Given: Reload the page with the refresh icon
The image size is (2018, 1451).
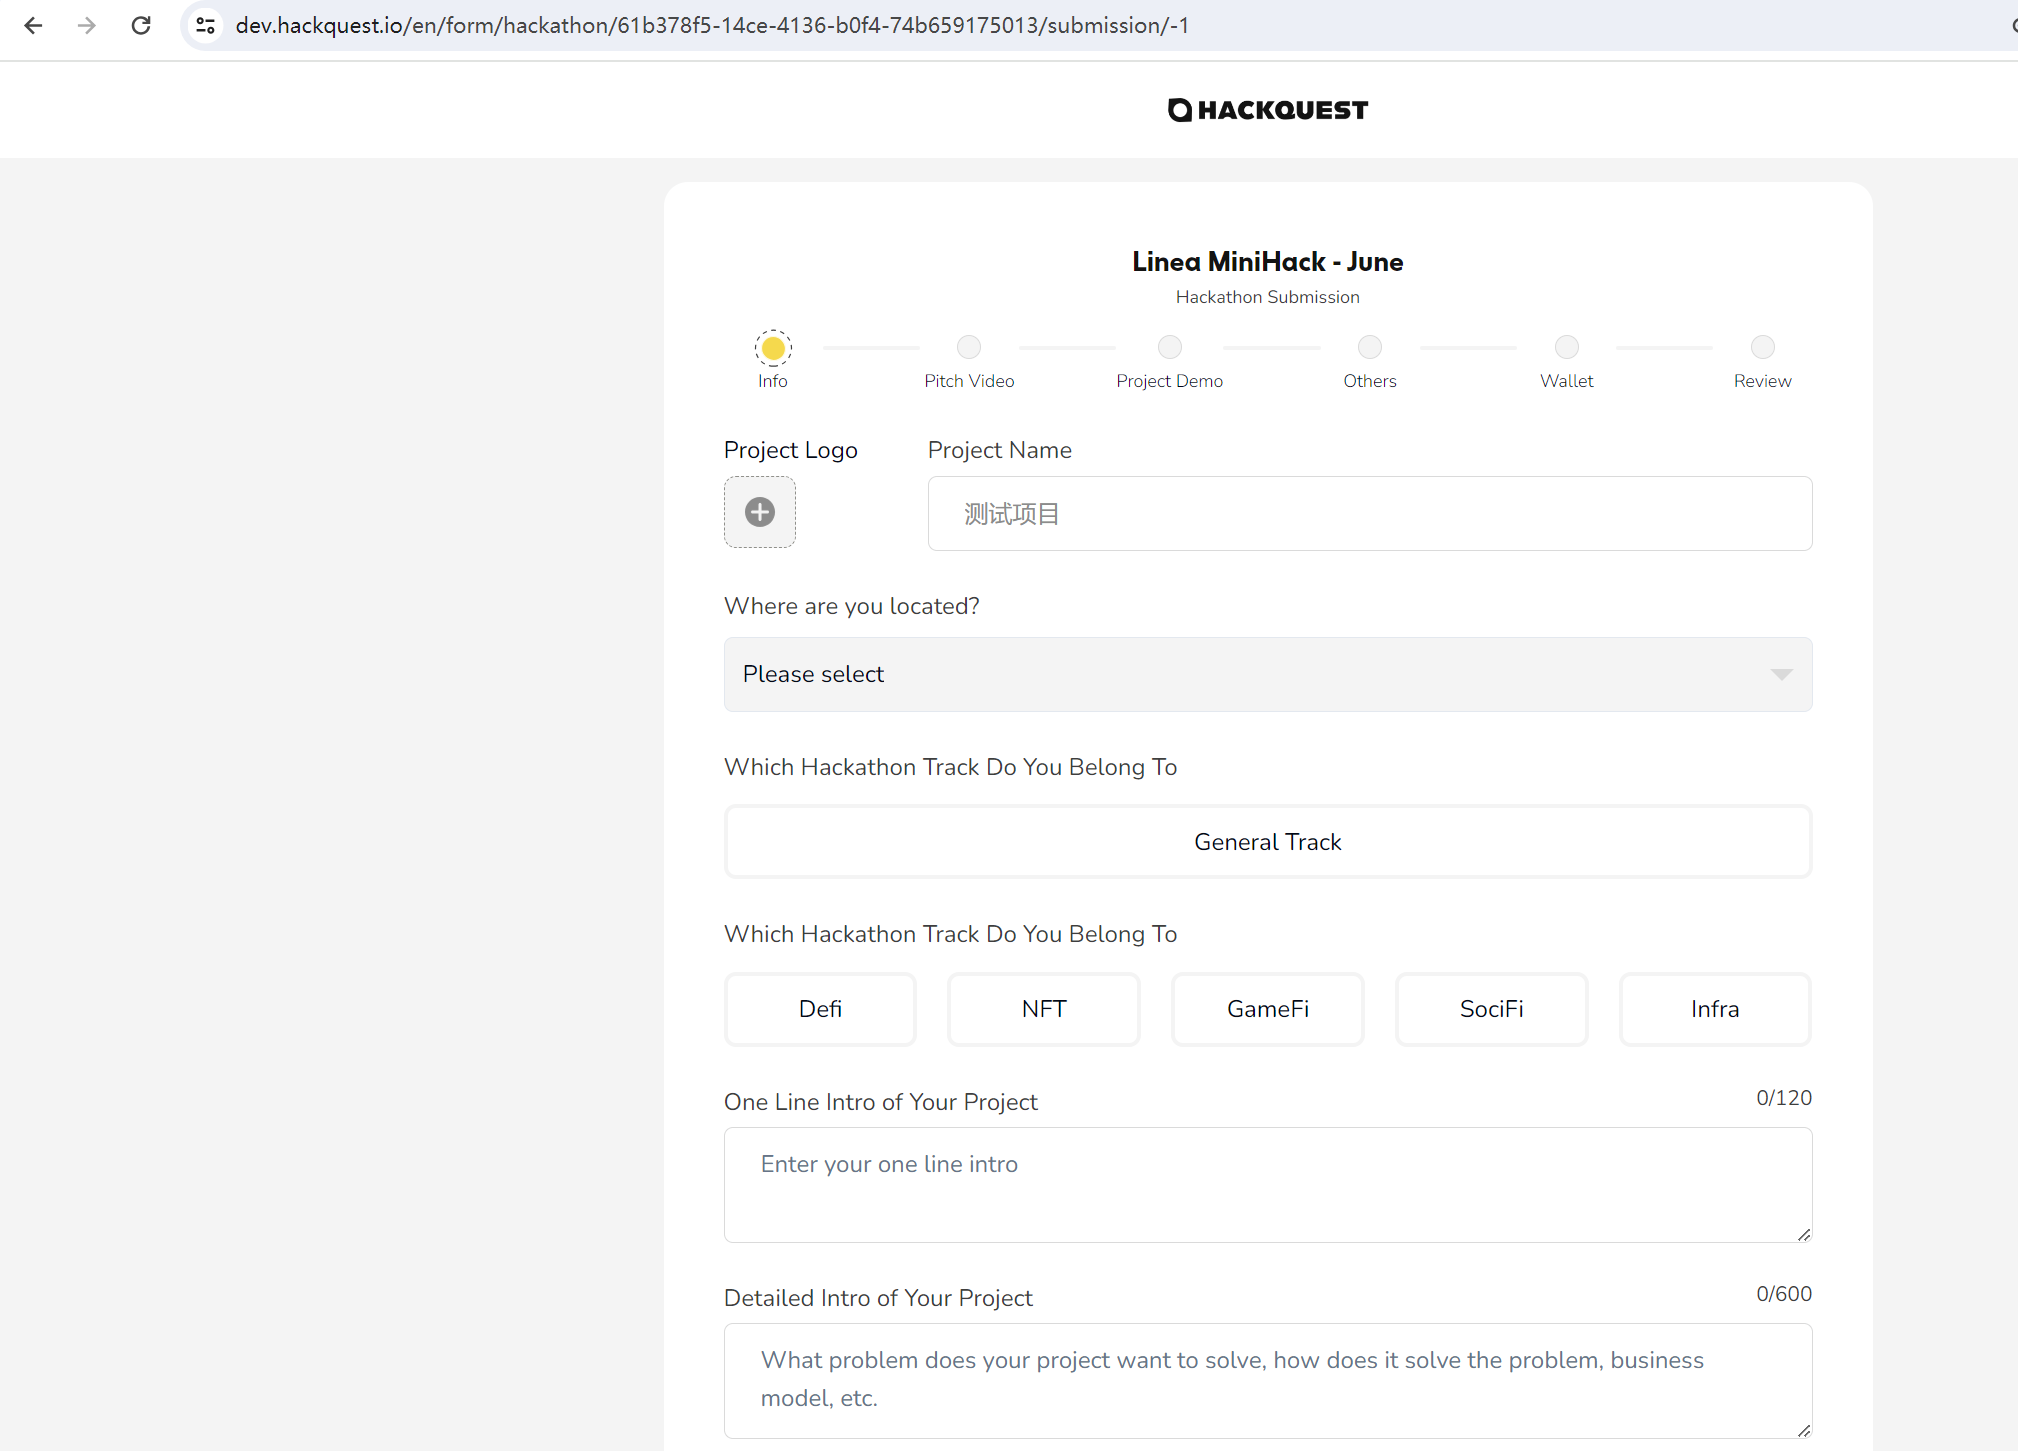Looking at the screenshot, I should click(141, 25).
